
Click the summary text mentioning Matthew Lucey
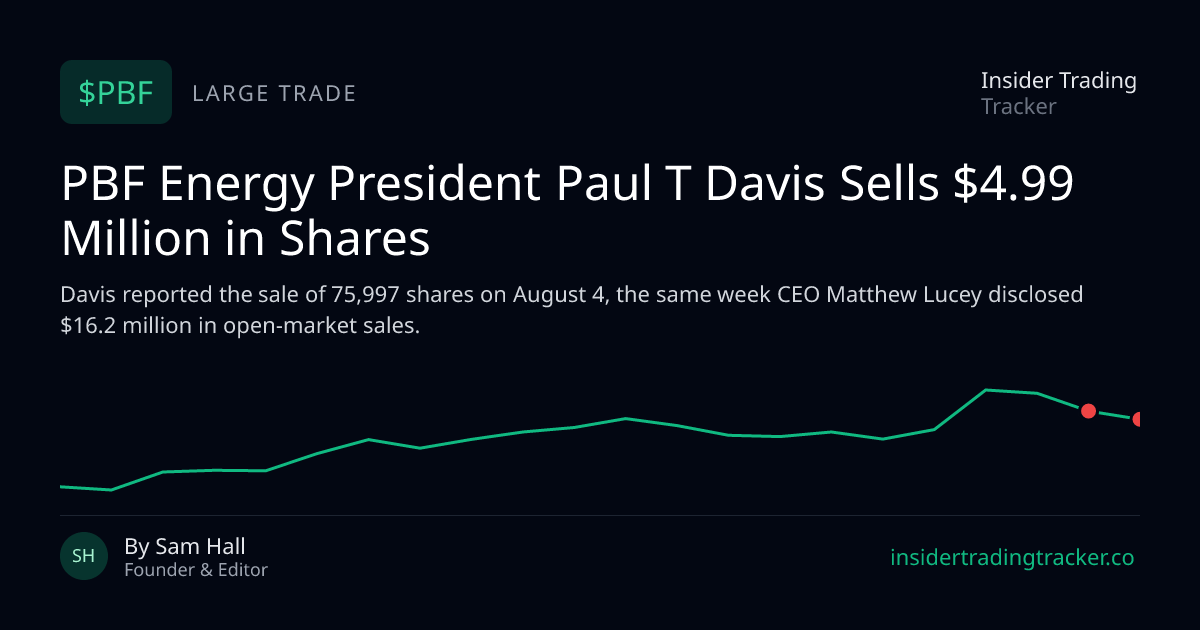[x=572, y=311]
